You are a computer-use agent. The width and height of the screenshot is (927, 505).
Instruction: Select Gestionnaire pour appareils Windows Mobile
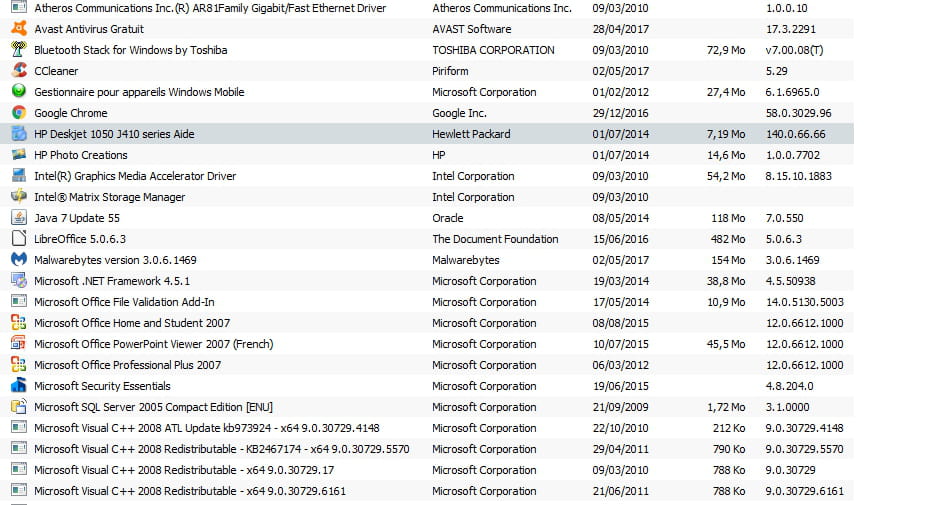[139, 92]
